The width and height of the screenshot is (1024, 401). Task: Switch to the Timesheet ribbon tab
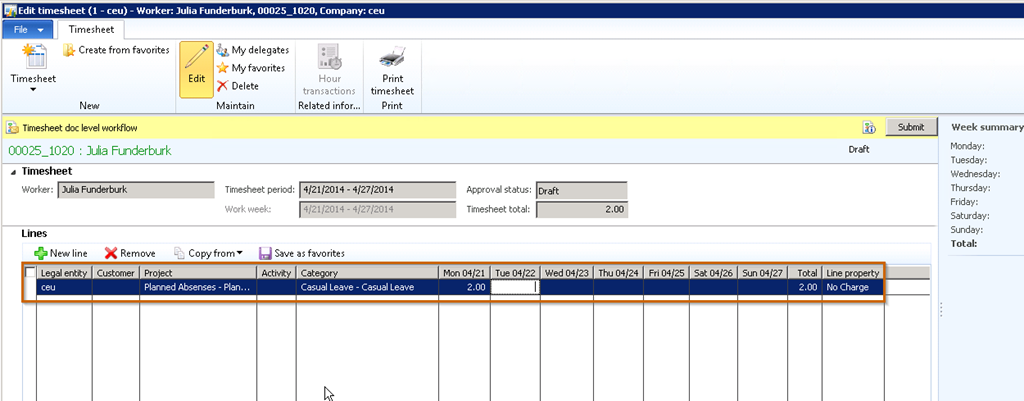pos(98,30)
